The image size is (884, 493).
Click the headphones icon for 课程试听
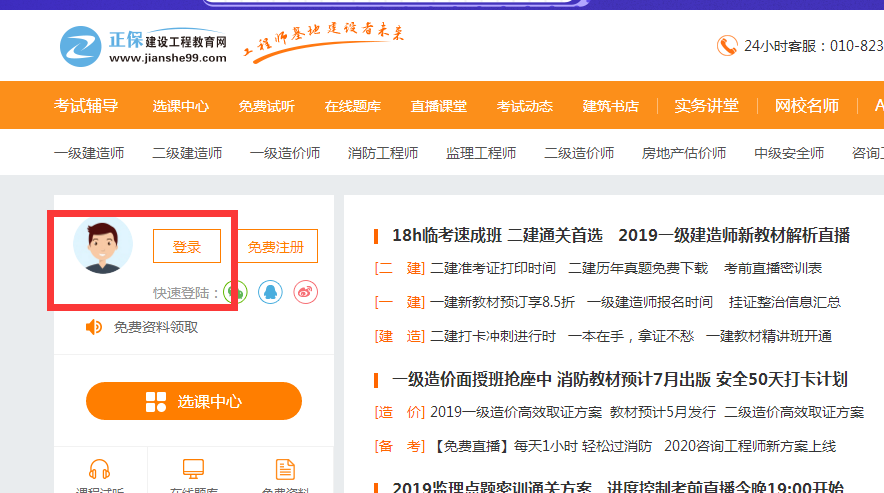click(99, 470)
